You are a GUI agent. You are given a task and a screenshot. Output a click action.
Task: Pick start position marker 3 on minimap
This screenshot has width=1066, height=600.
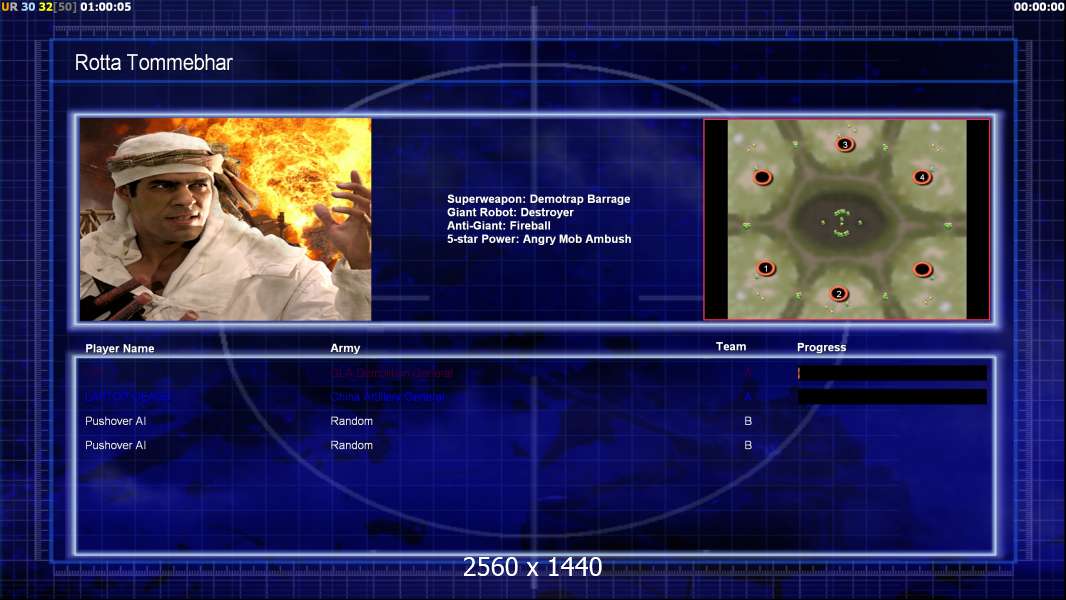coord(845,144)
